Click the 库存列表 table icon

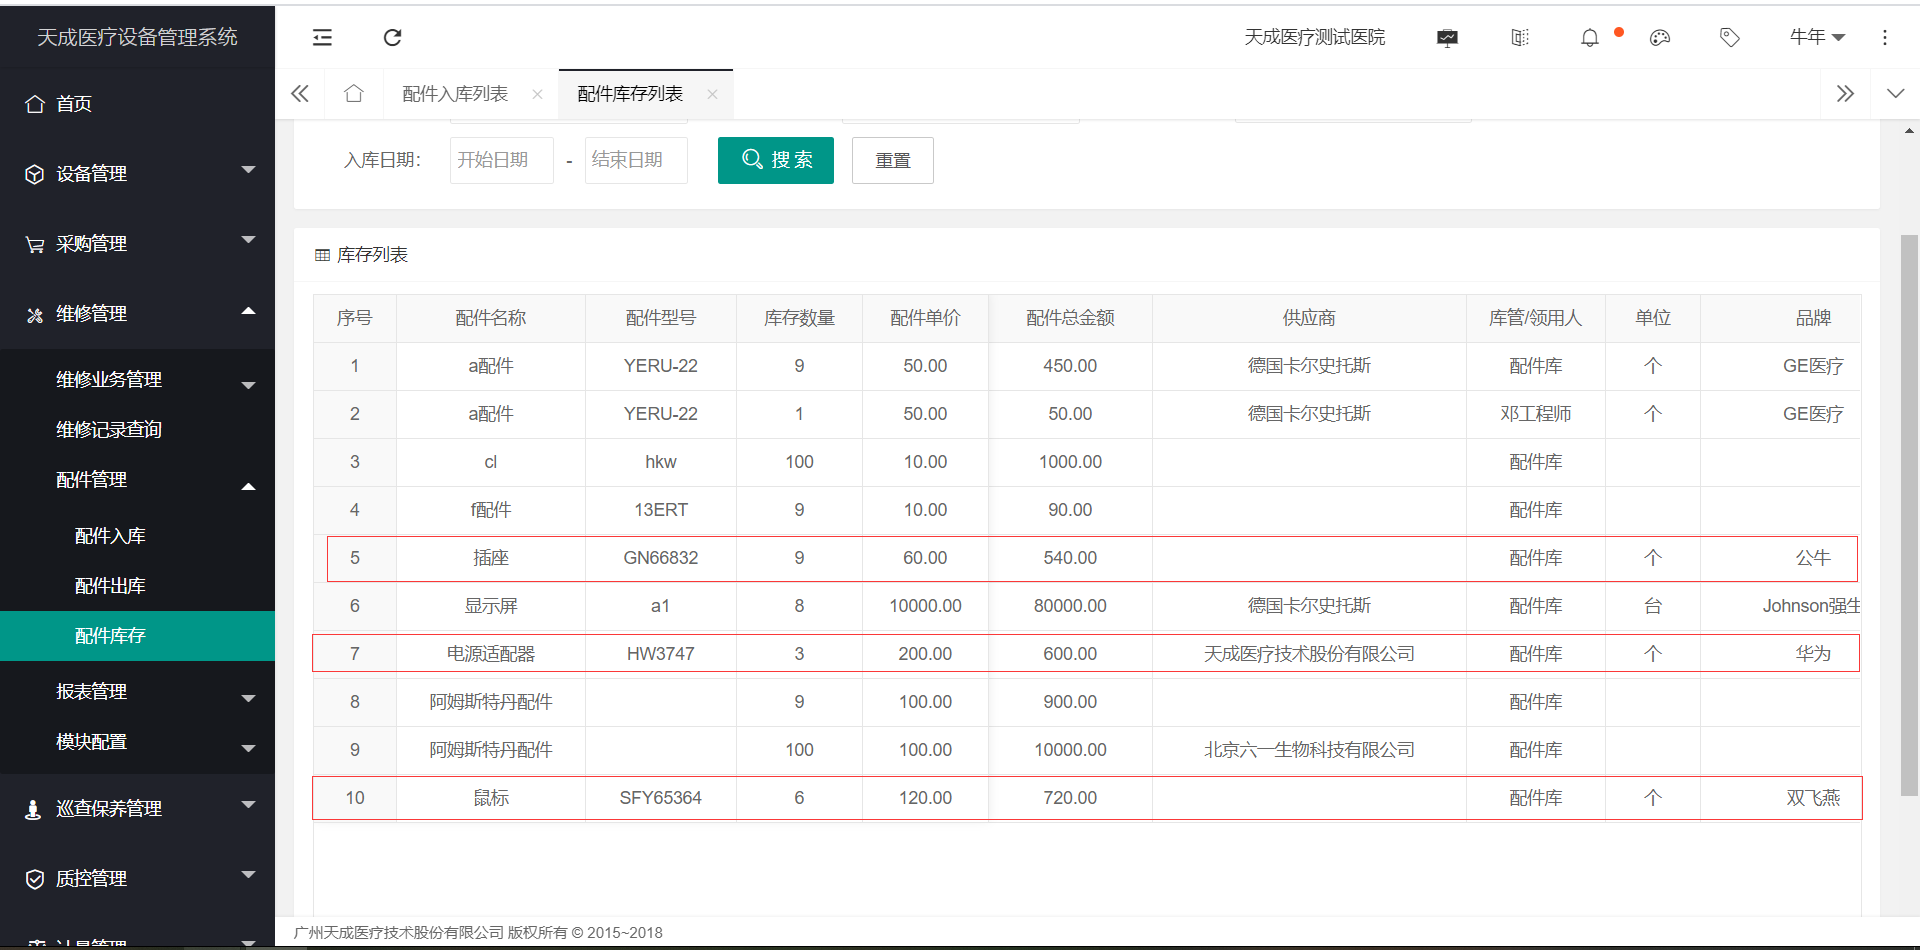coord(322,255)
